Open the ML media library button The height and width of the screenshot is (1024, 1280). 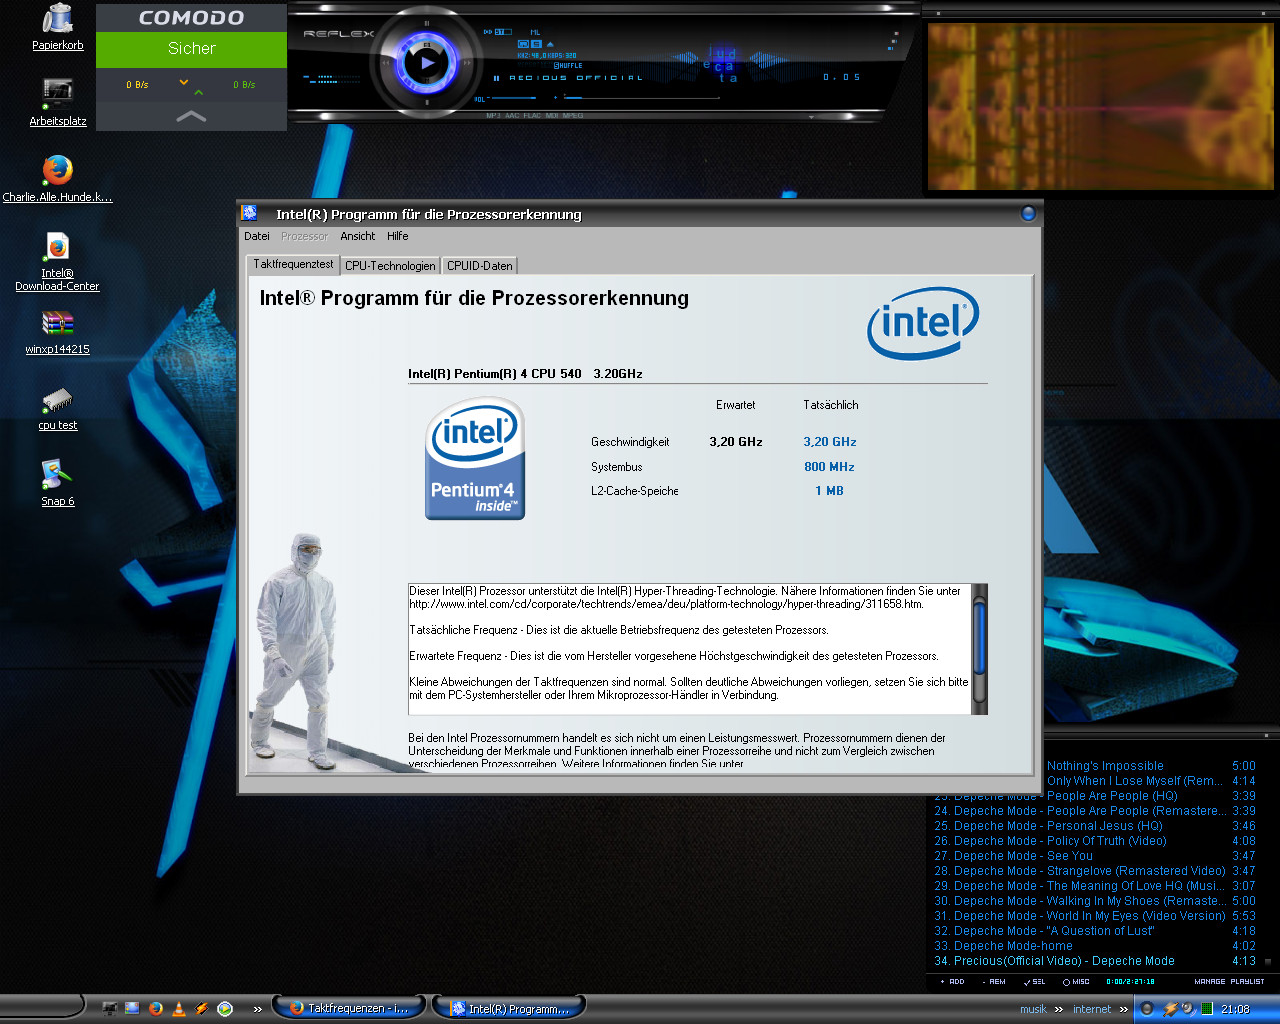pos(535,32)
